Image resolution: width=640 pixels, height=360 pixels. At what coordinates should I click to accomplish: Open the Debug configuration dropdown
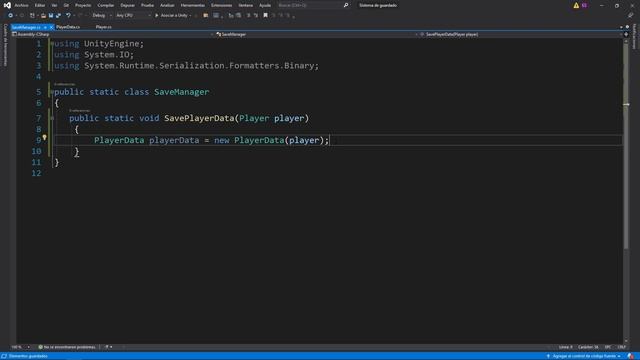click(x=102, y=16)
